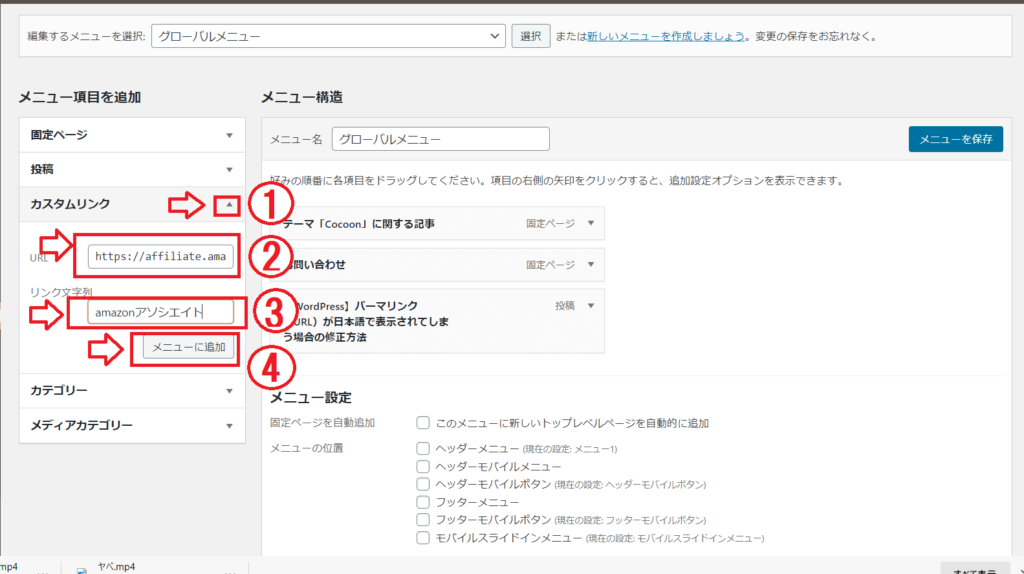Check the ヘッダーモバイルボタン checkbox
This screenshot has height=574, width=1024.
pos(423,484)
